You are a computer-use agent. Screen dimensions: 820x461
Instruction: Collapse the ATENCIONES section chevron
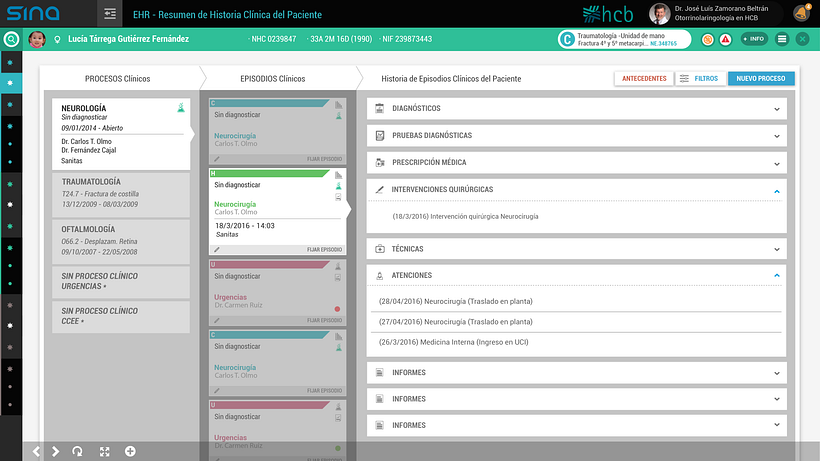pyautogui.click(x=777, y=275)
